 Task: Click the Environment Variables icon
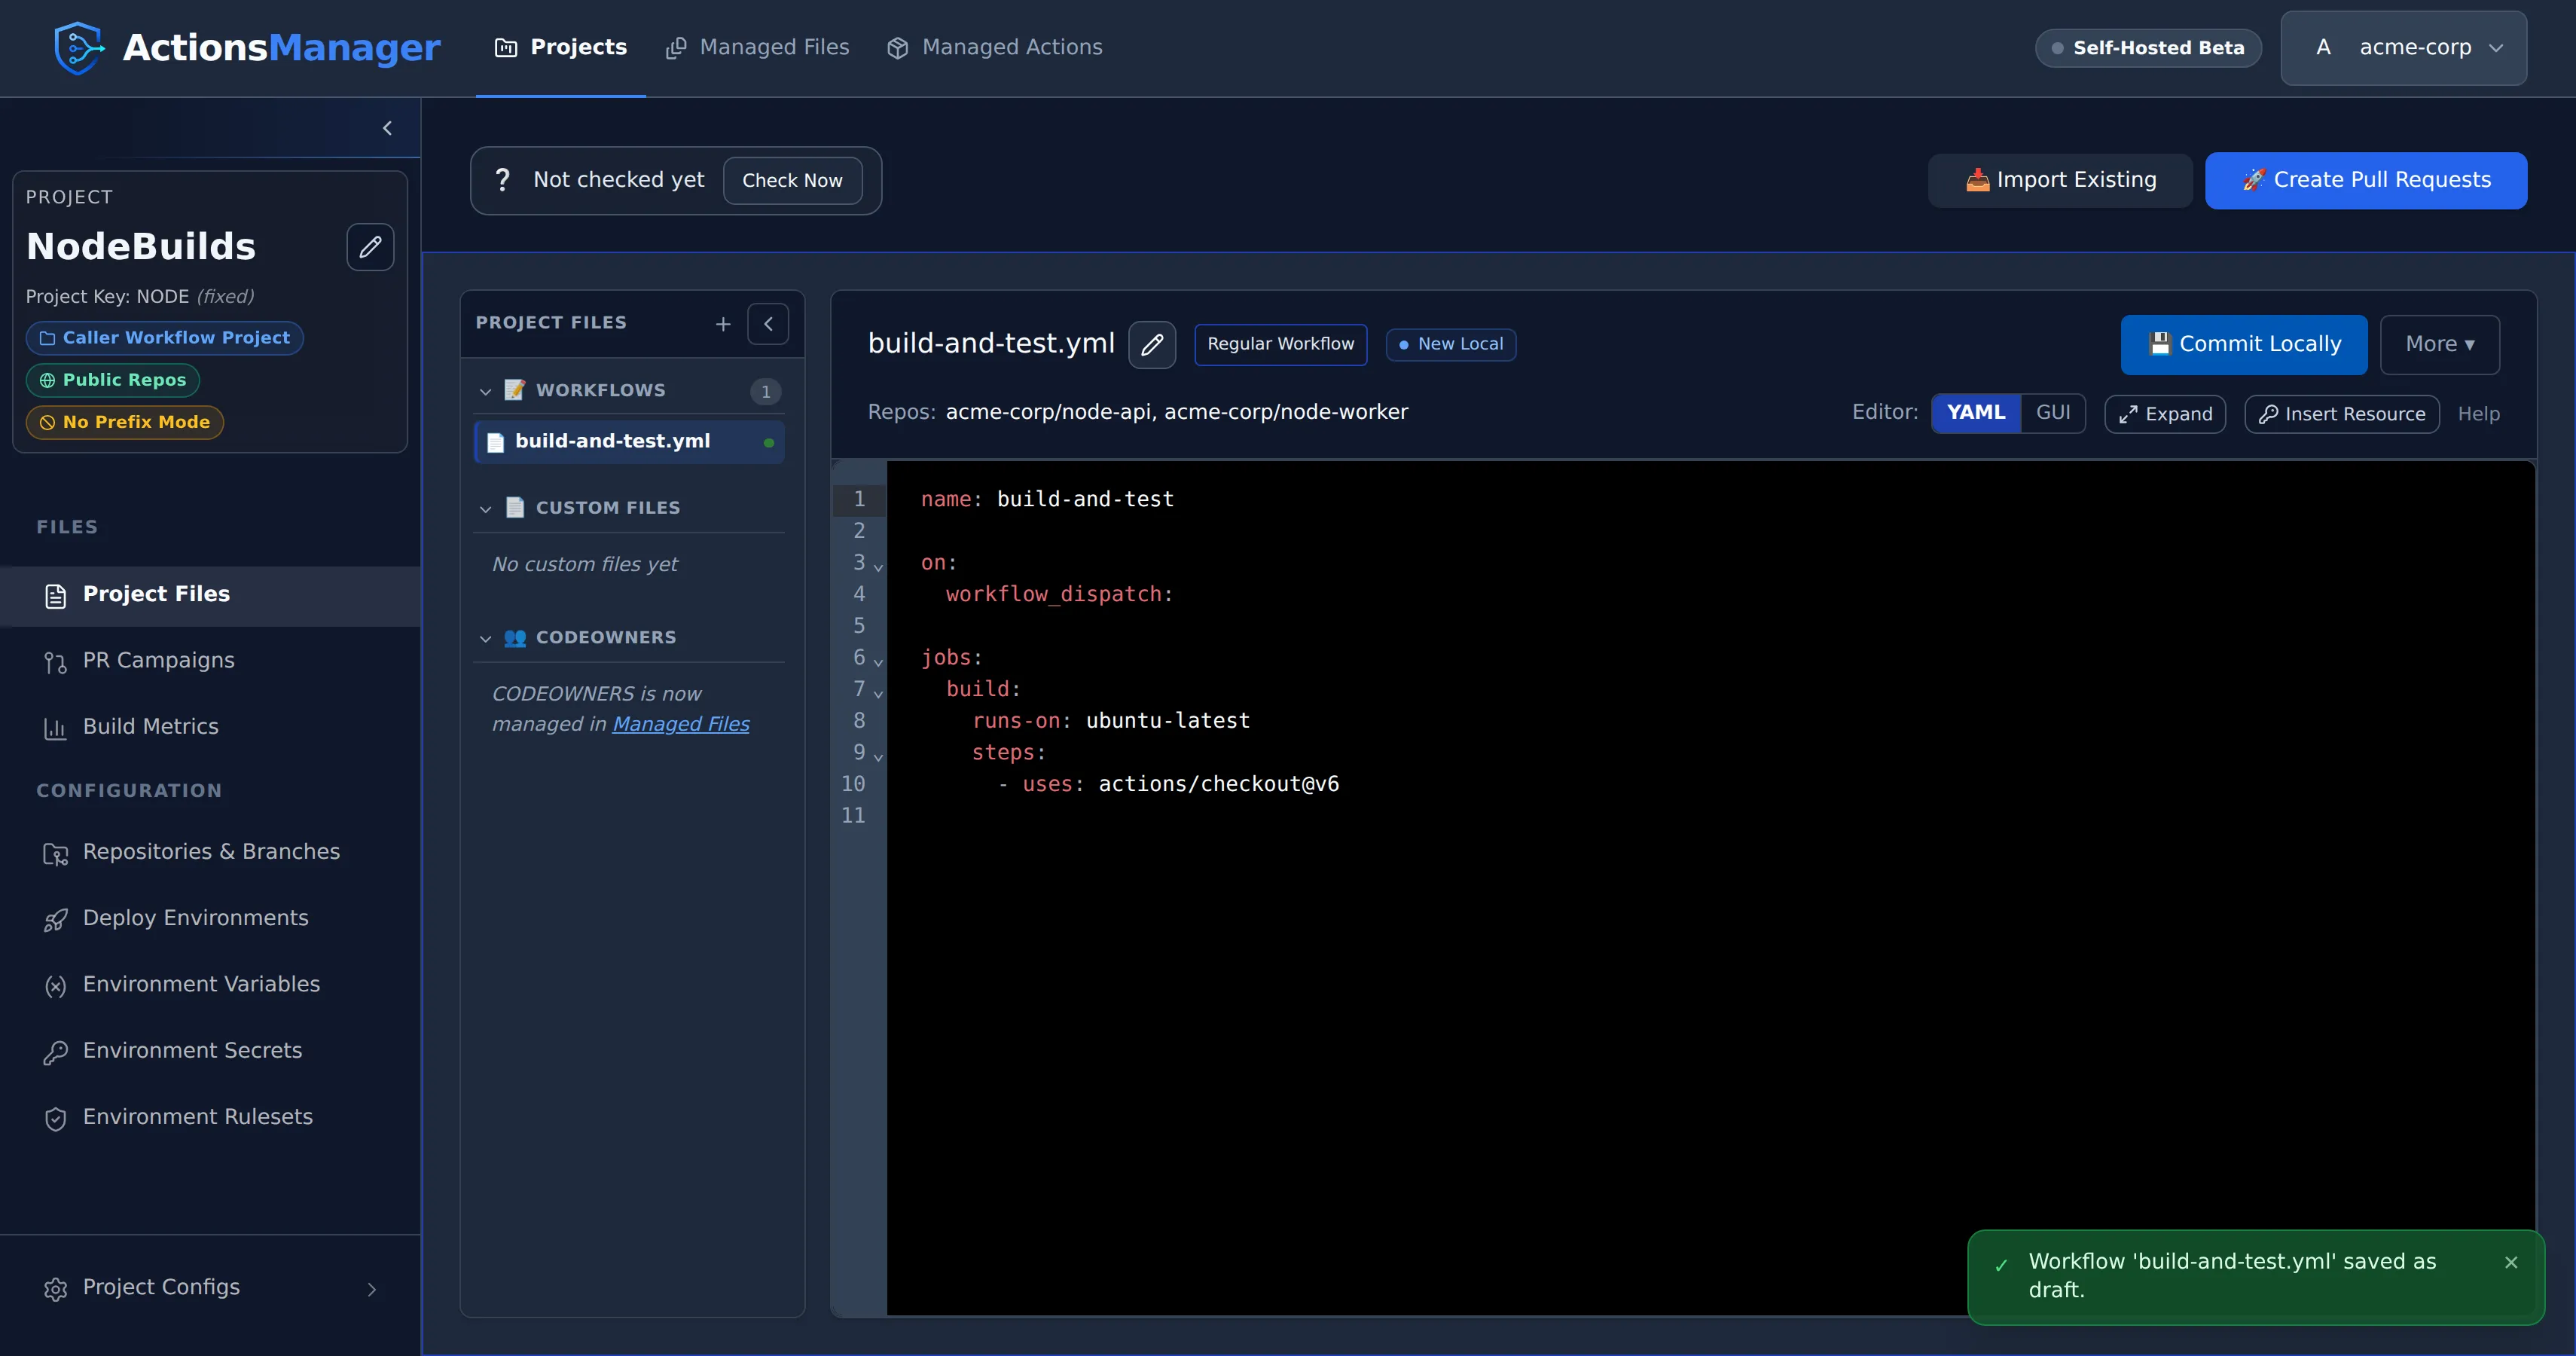(x=56, y=986)
